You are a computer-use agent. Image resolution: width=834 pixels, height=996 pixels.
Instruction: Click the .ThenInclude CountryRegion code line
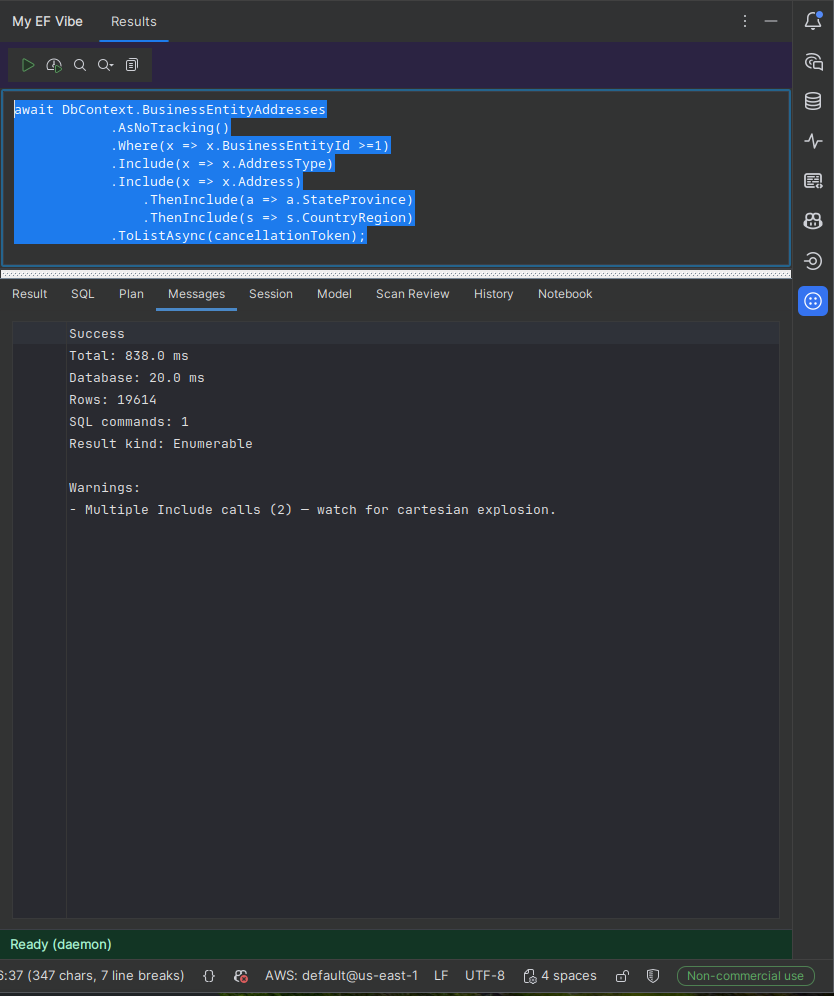pyautogui.click(x=278, y=217)
